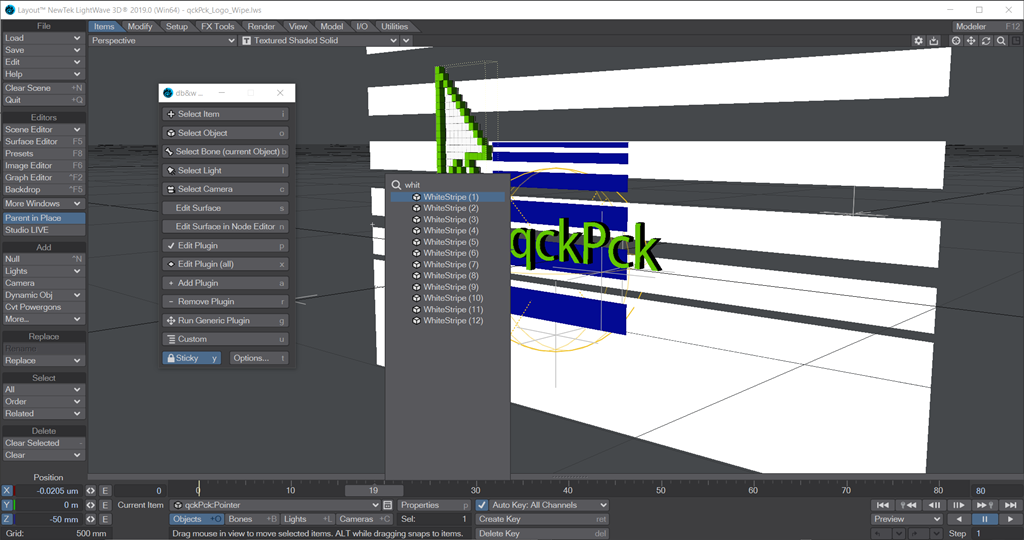1024x540 pixels.
Task: Toggle Auto Key checkbox
Action: (x=482, y=505)
